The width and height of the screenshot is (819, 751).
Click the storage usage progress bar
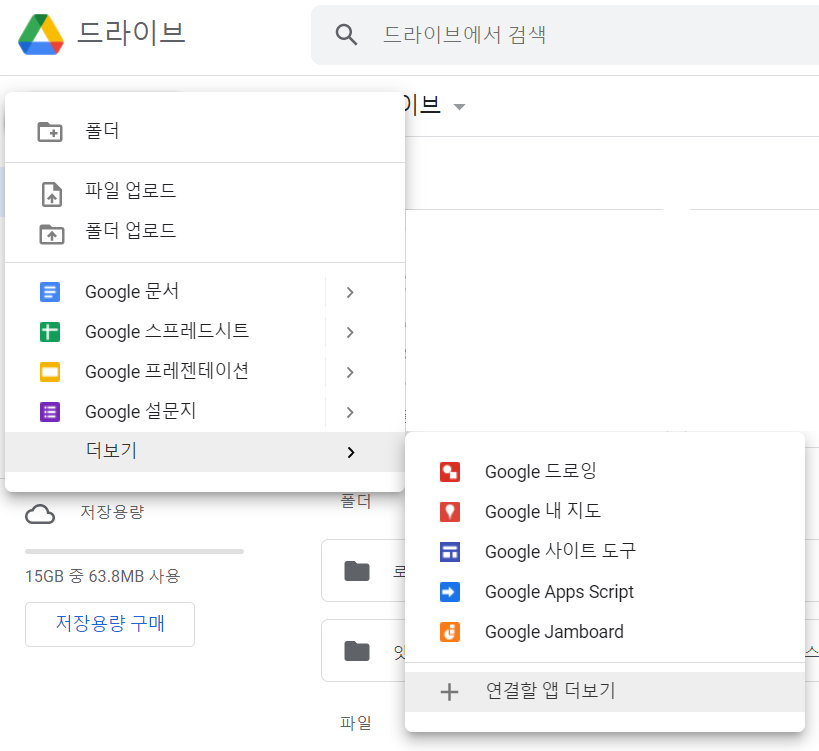134,551
